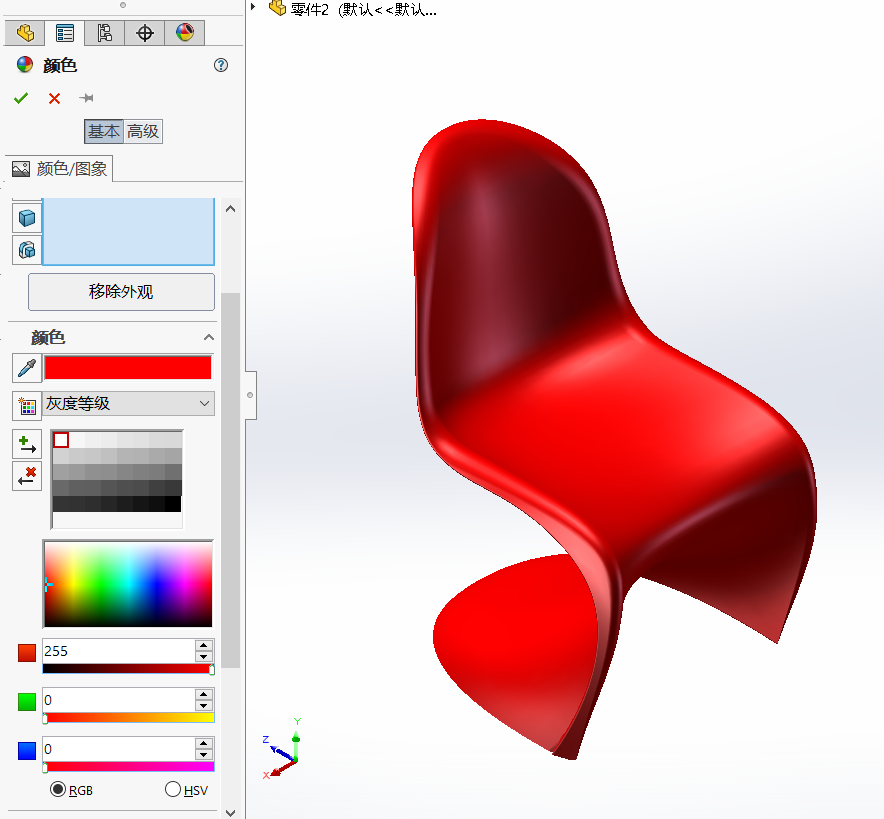The width and height of the screenshot is (884, 819).
Task: Select the white swatch in grayscale grid
Action: click(x=61, y=440)
